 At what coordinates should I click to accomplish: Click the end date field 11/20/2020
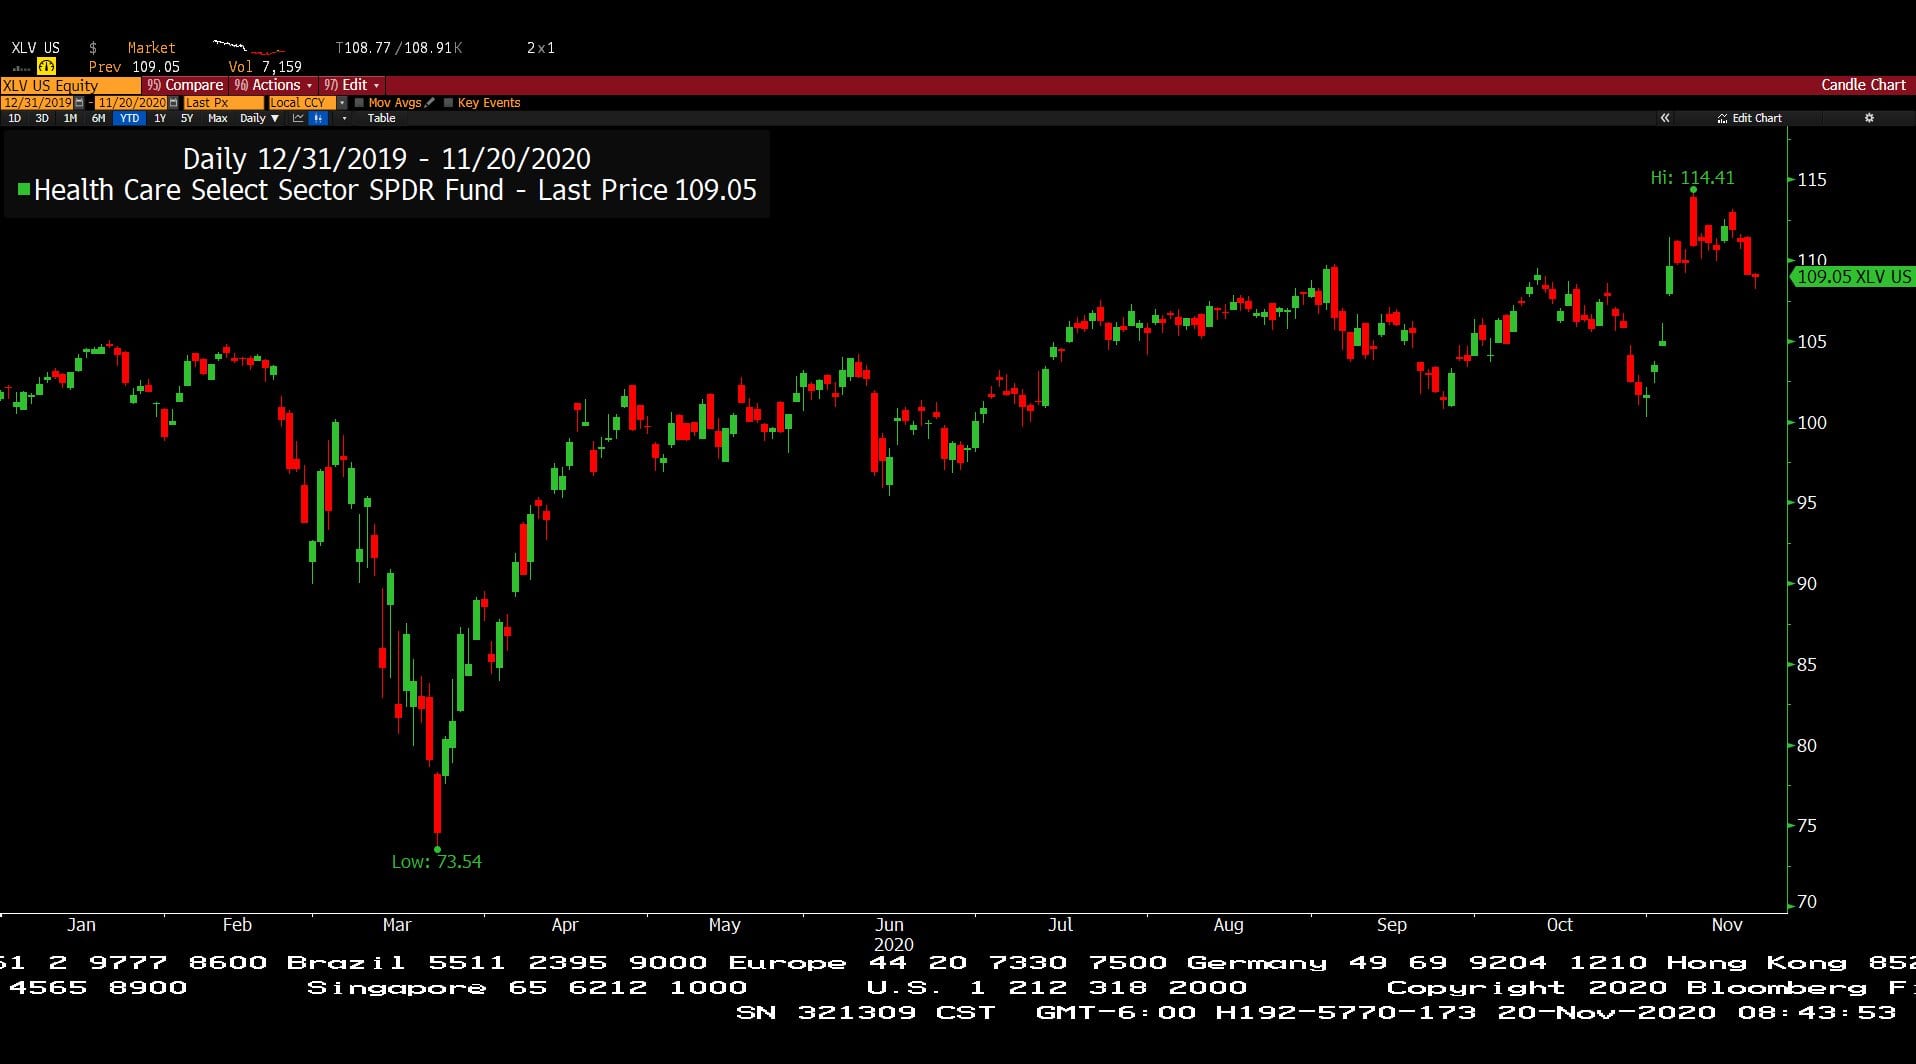(131, 103)
